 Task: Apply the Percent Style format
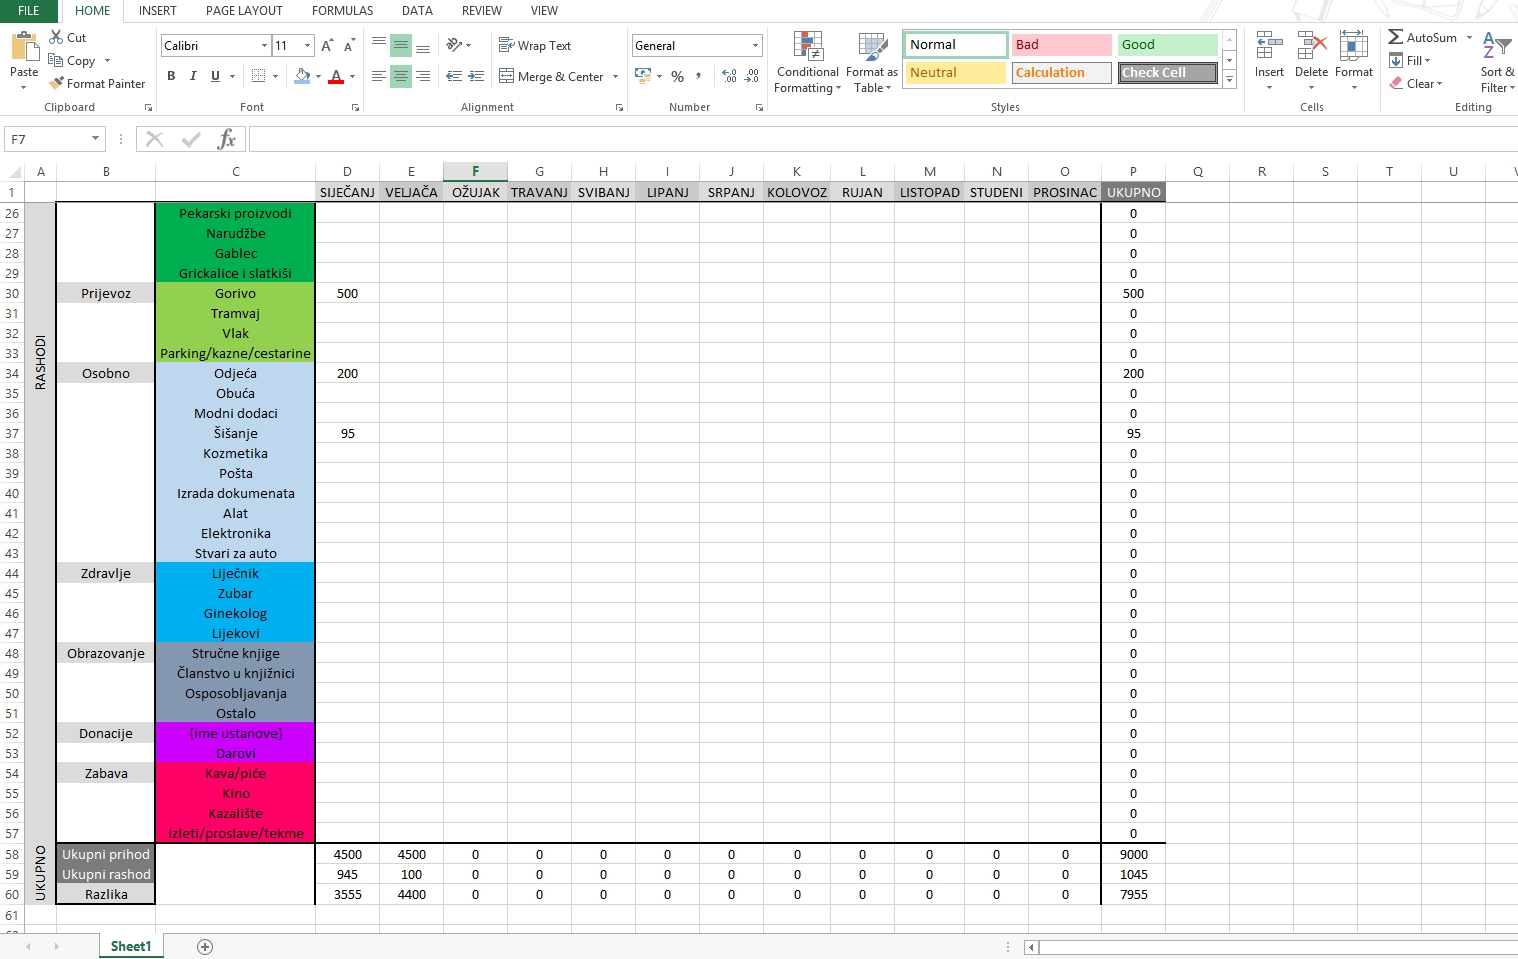[x=677, y=75]
